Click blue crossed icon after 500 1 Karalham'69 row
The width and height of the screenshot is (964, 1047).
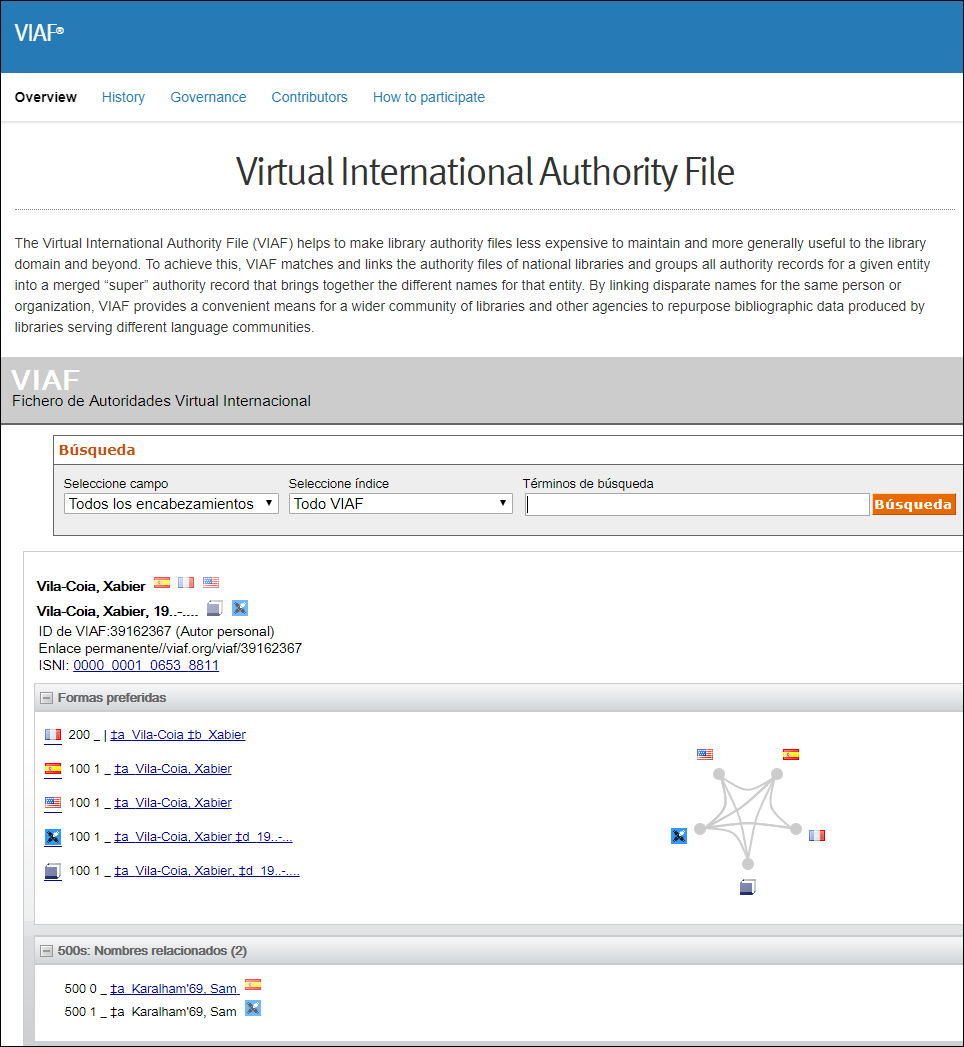tap(253, 1008)
